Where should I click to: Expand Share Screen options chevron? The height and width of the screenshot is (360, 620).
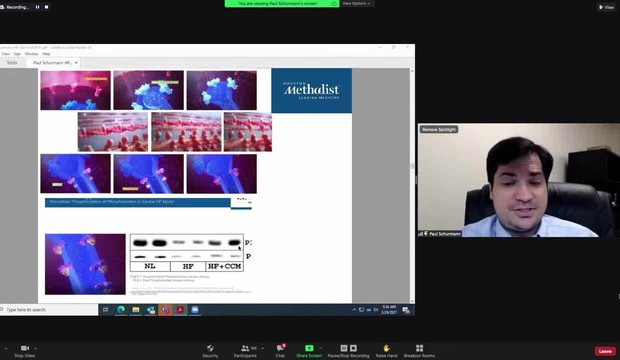click(x=320, y=348)
